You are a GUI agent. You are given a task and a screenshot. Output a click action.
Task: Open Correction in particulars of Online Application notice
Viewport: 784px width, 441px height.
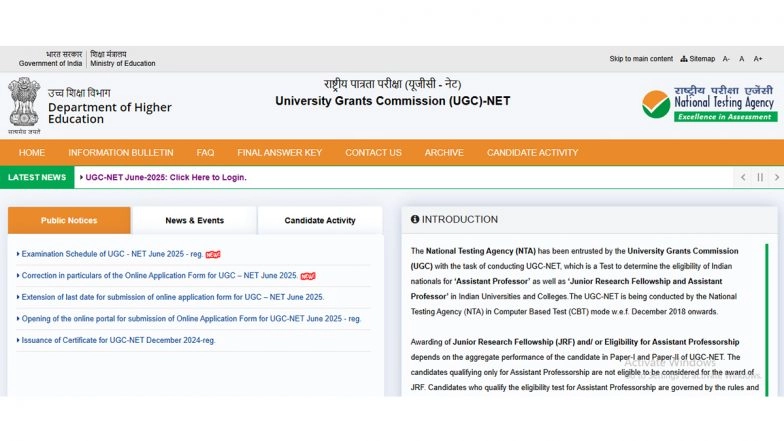click(160, 276)
